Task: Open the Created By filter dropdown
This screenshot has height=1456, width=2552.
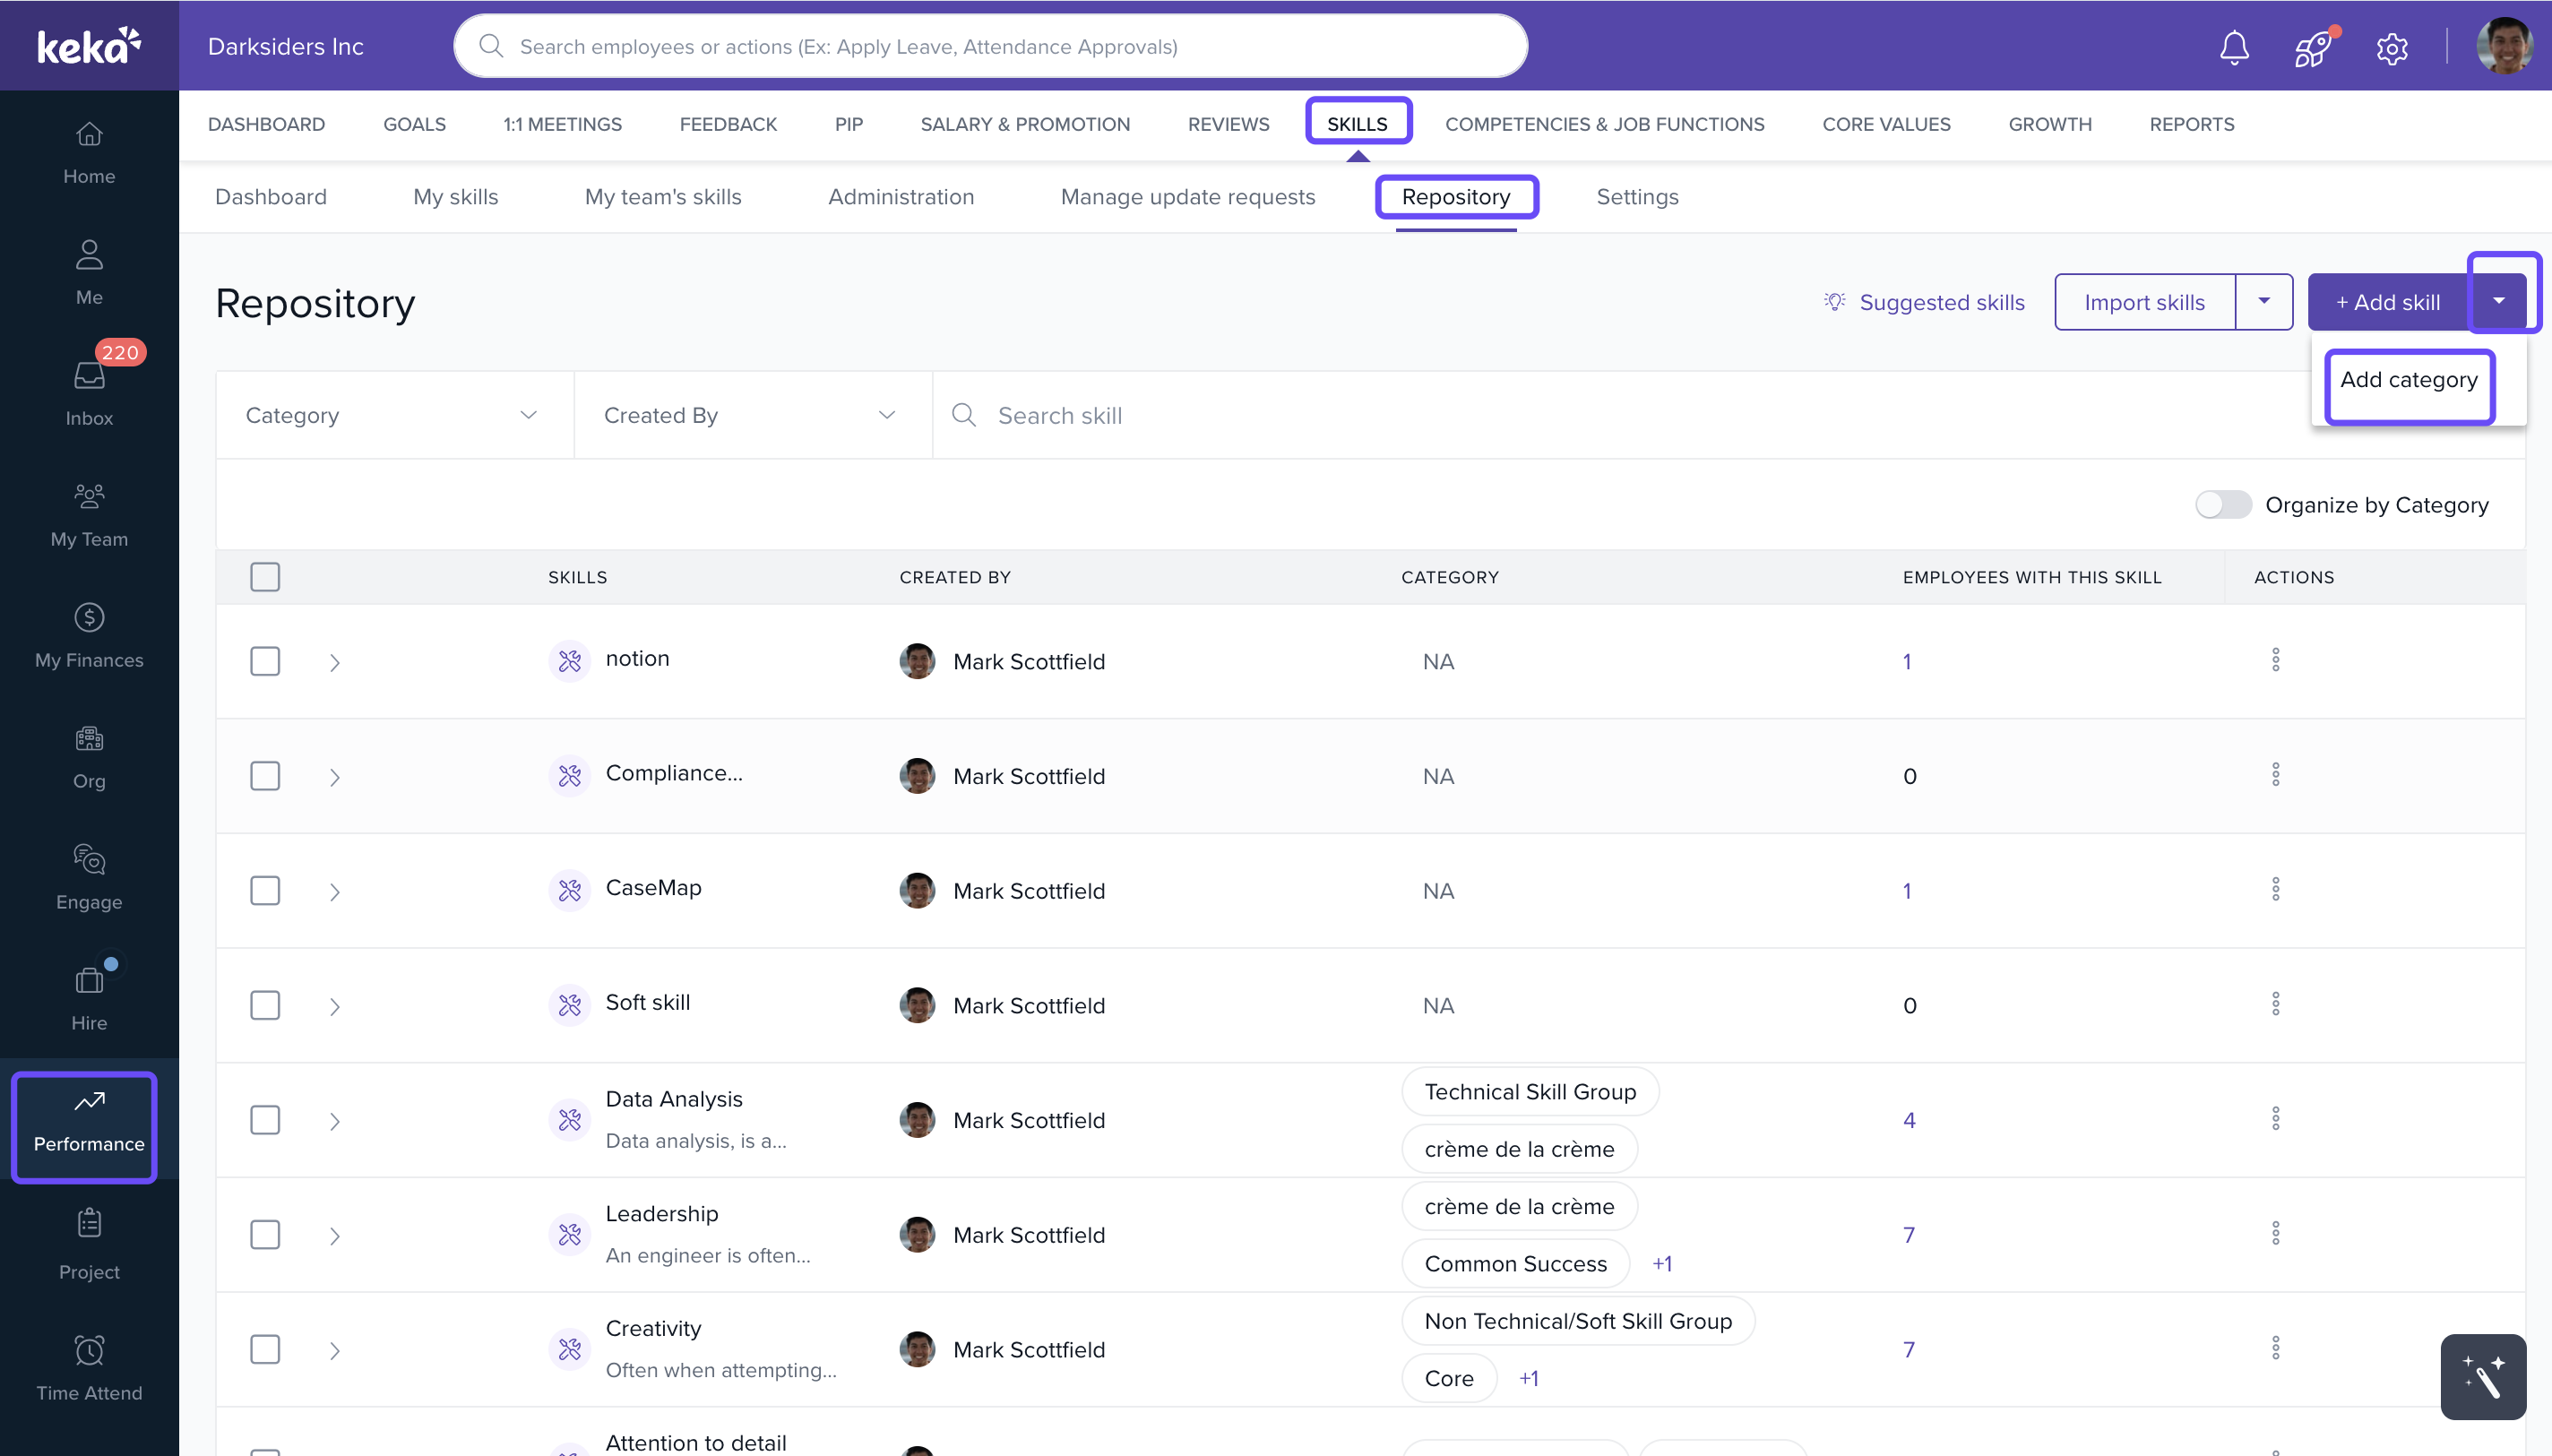Action: [752, 415]
